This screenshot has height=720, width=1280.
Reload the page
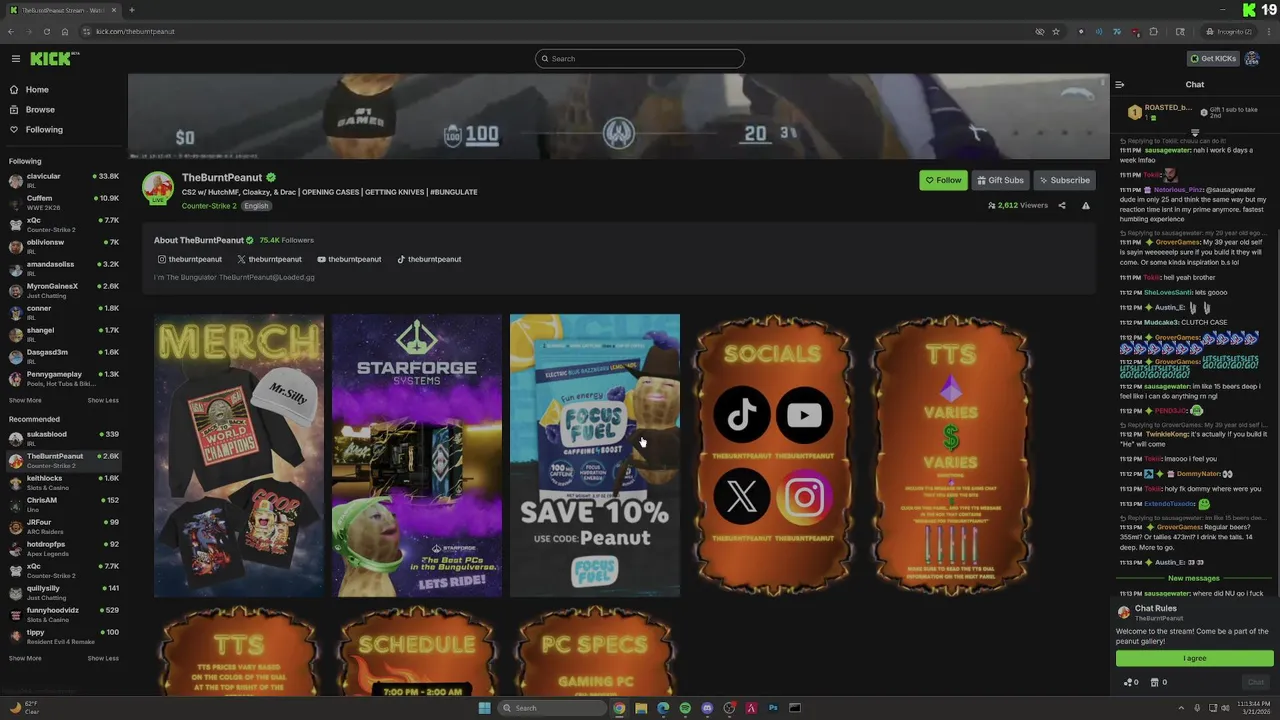(46, 31)
